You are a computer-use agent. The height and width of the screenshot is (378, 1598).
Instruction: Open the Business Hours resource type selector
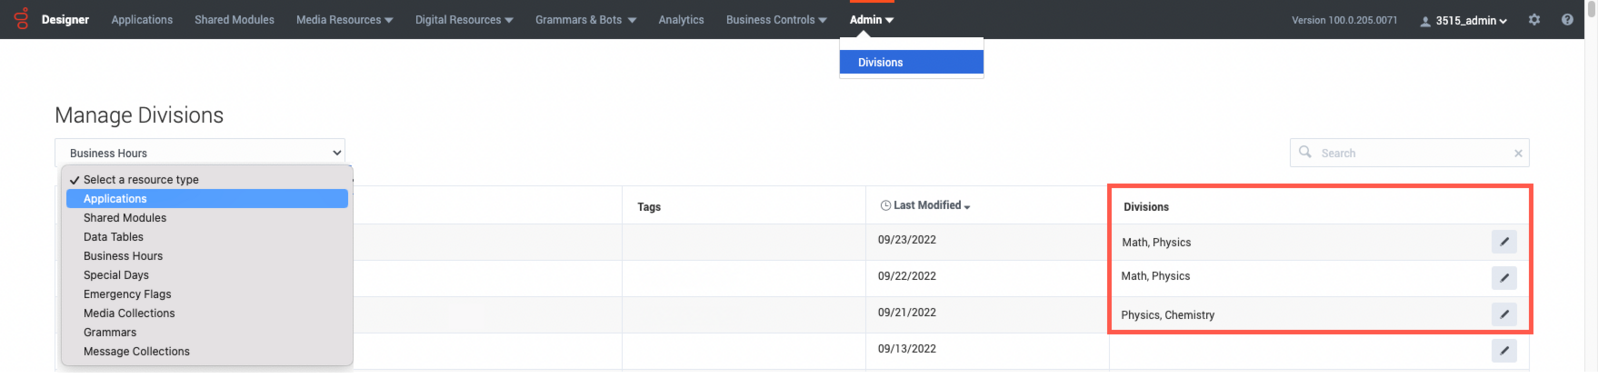click(200, 153)
